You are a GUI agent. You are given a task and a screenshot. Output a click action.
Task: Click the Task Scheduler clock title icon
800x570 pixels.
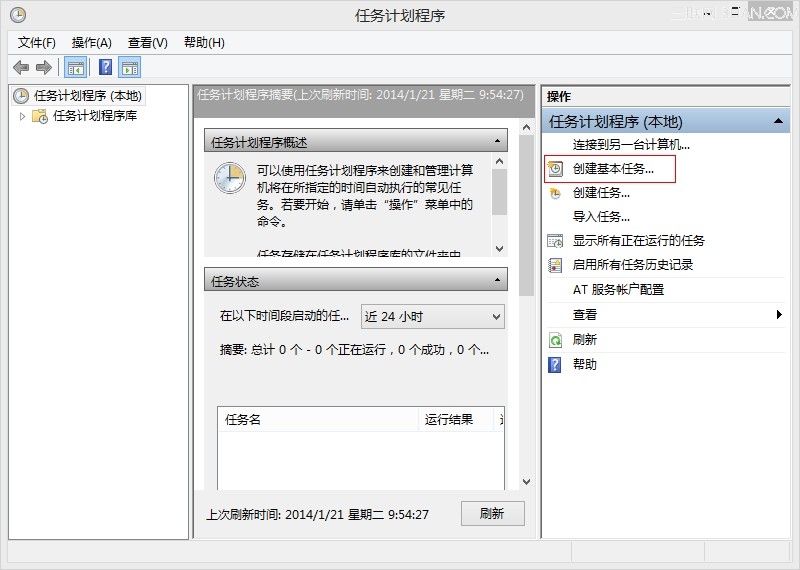(x=18, y=15)
